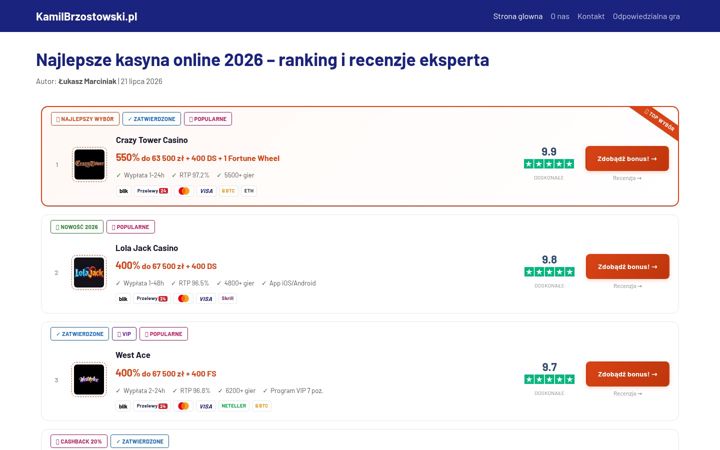Image resolution: width=720 pixels, height=450 pixels.
Task: Click BTC icon on West Ace card
Action: pos(261,406)
